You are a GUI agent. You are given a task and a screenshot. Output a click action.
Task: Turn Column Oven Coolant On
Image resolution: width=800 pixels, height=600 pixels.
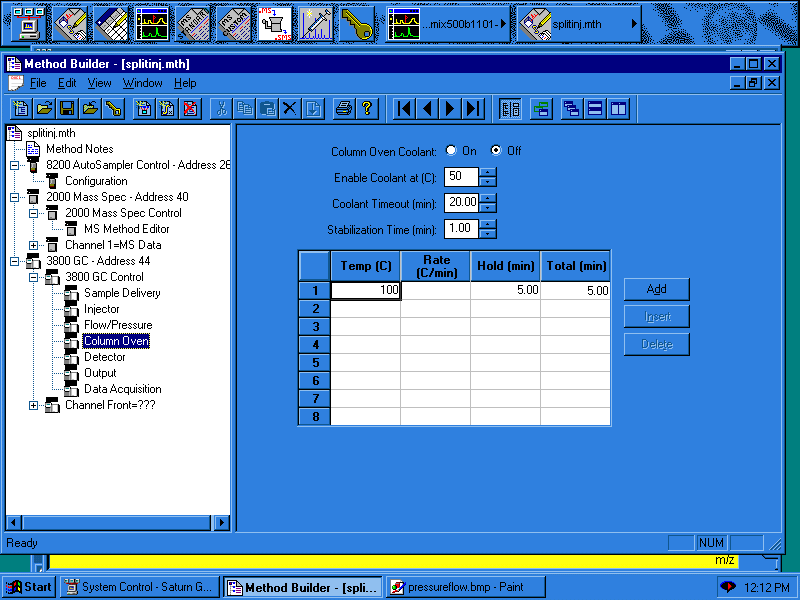[x=451, y=151]
